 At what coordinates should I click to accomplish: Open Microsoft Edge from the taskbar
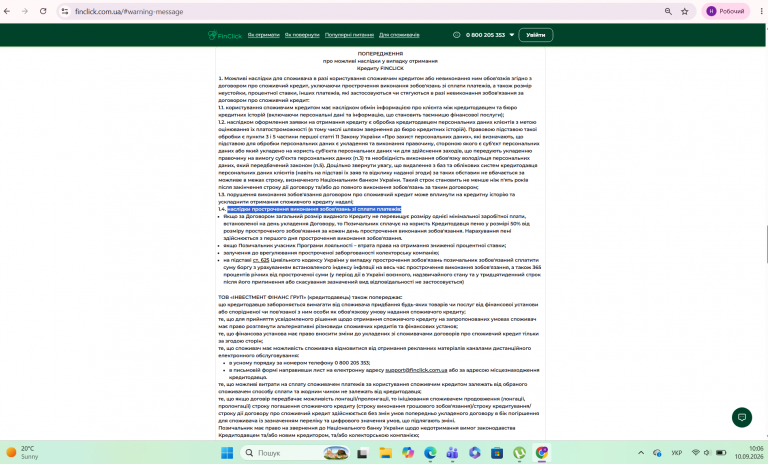430,453
